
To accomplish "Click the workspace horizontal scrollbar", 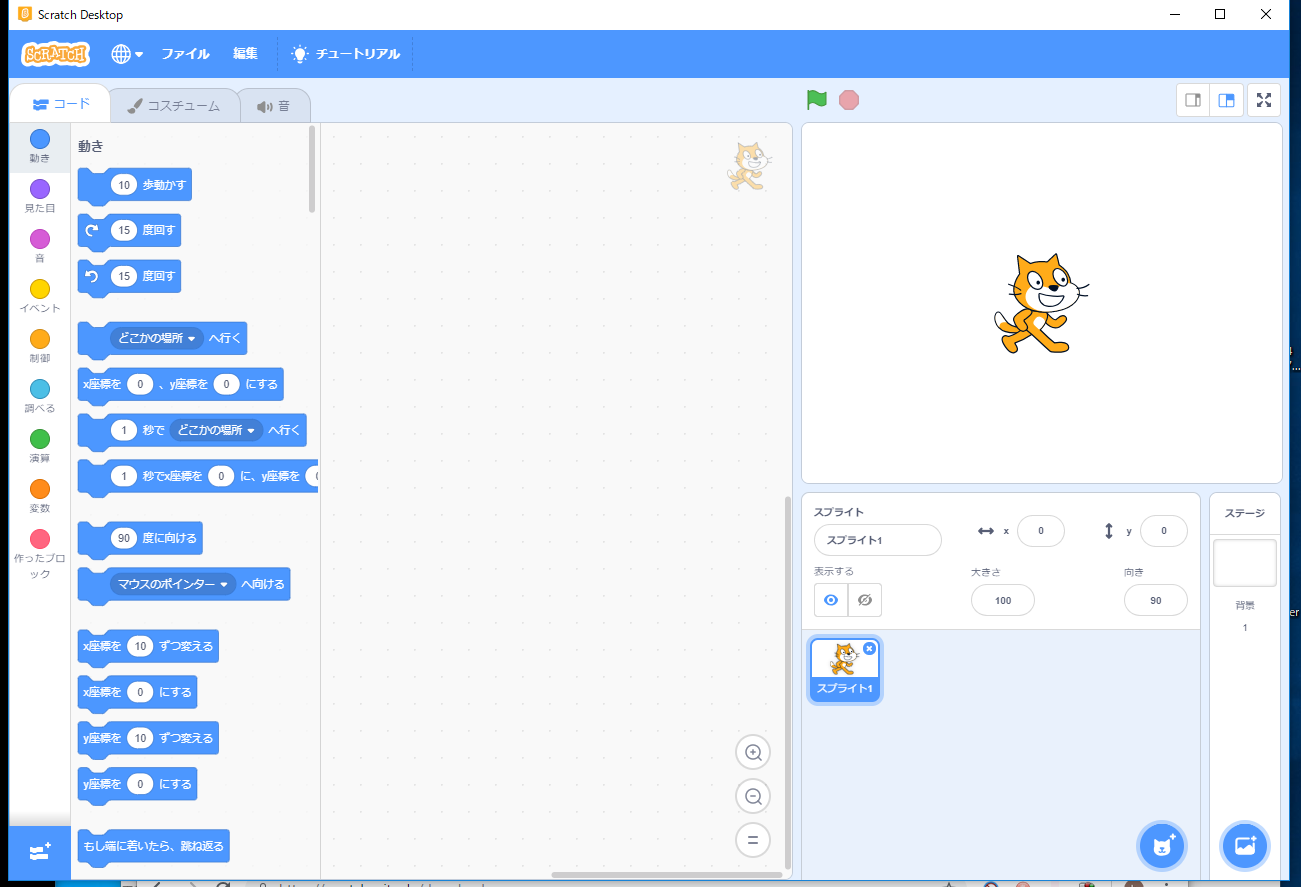I will 668,875.
